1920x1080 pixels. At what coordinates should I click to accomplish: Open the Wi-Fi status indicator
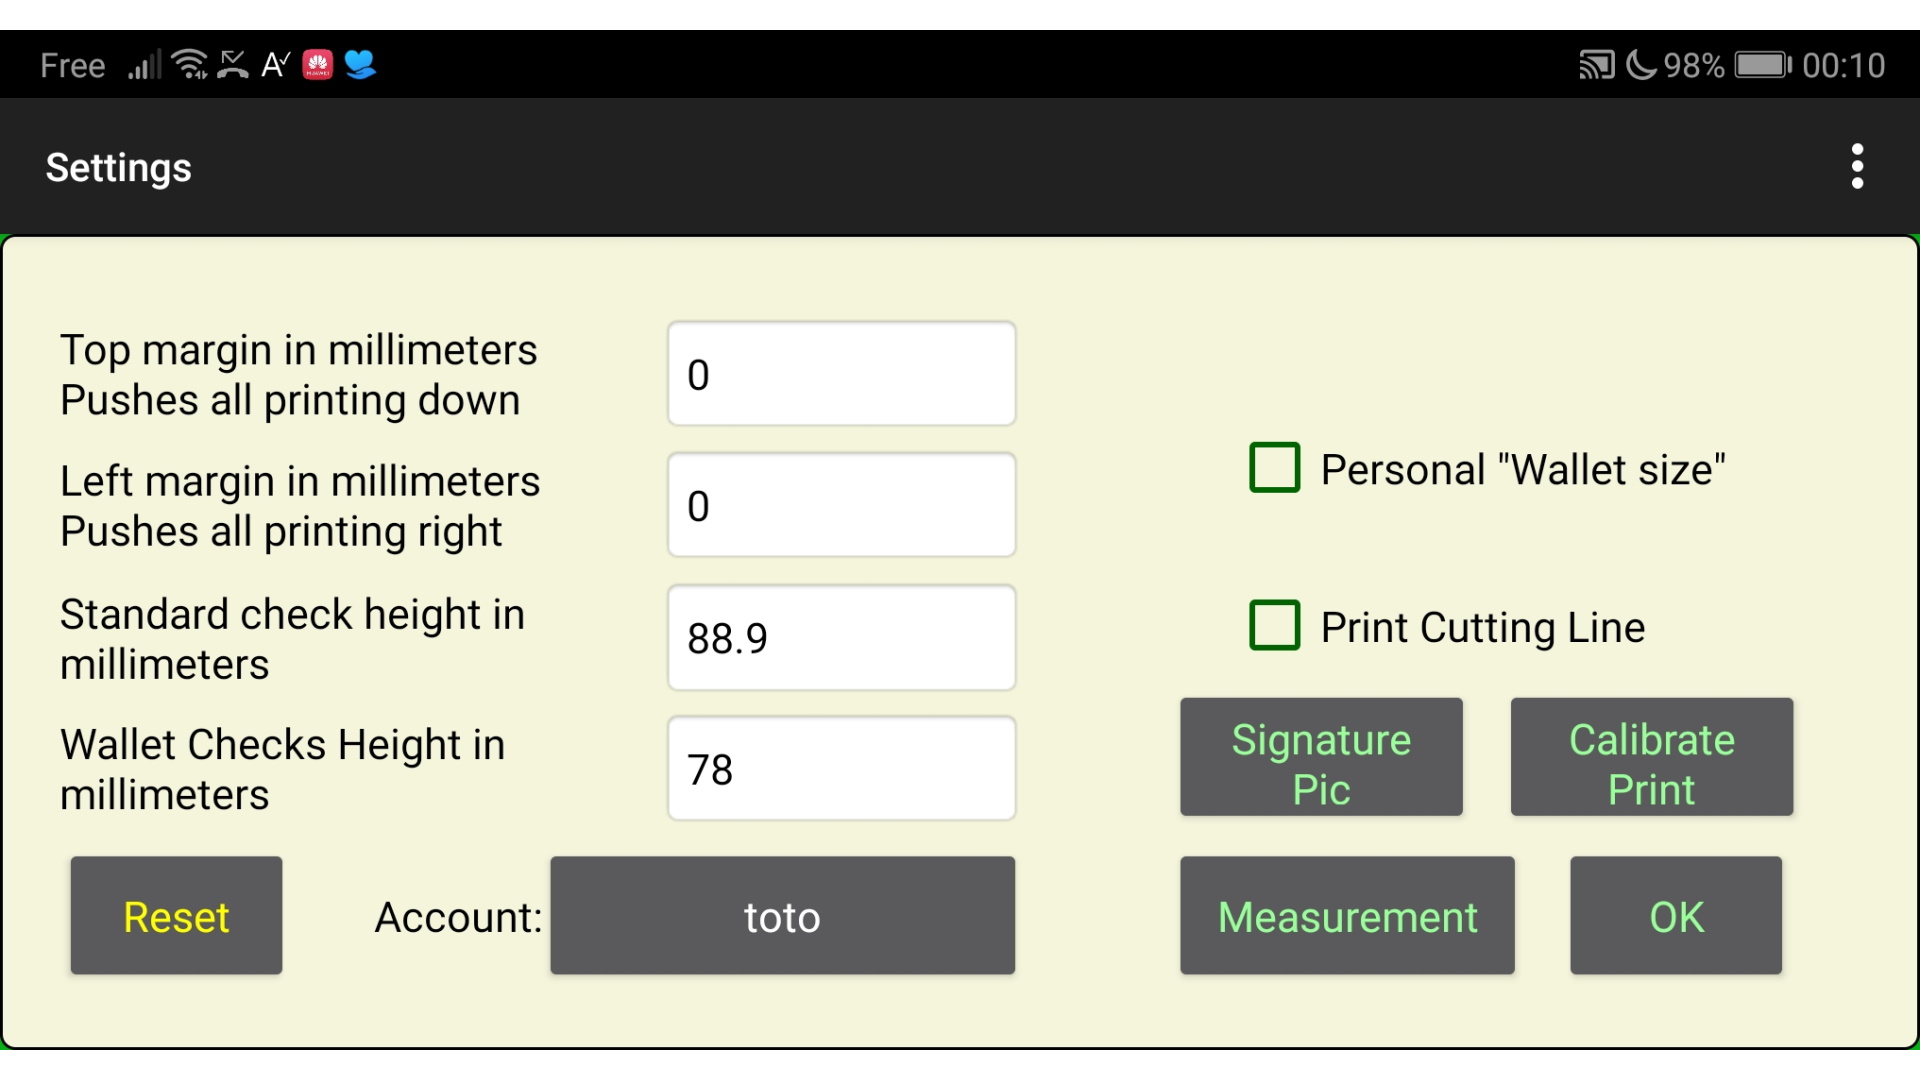[190, 63]
